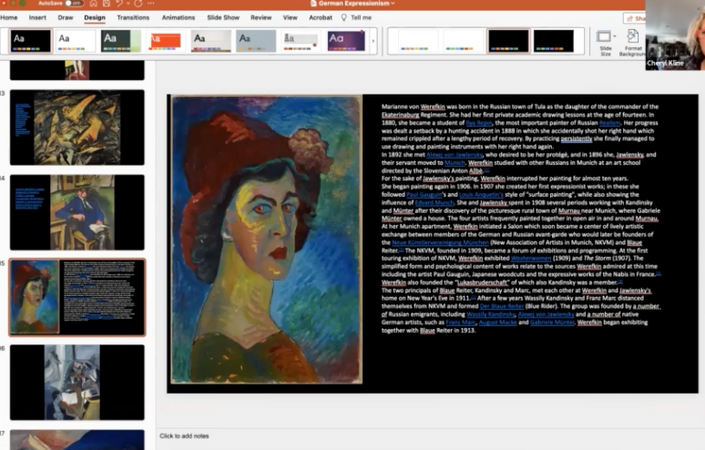Viewport: 705px width, 450px height.
Task: Open the Slide Size dropdown arrow
Action: 614,36
